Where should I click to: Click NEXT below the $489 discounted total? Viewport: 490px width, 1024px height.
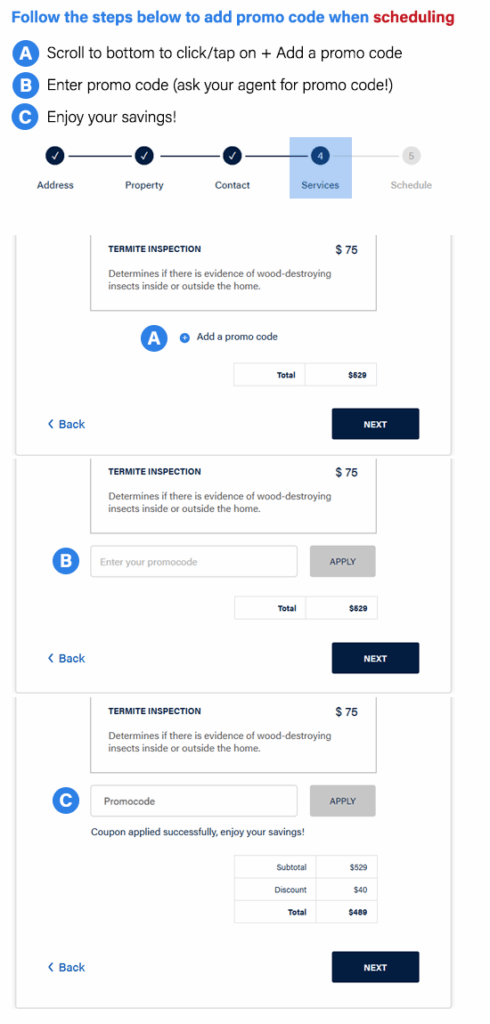coord(375,967)
